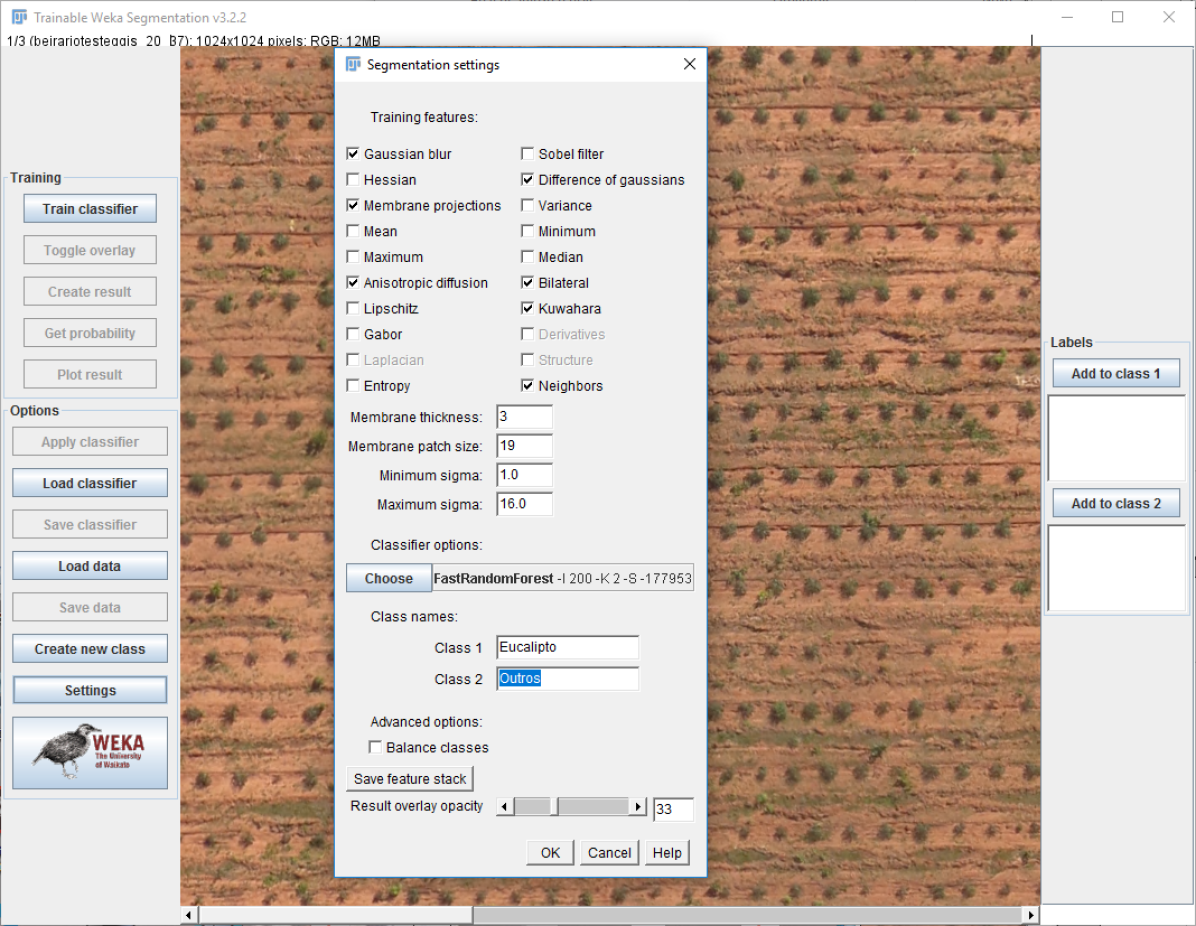Toggle the Sobel filter checkbox
Image resolution: width=1196 pixels, height=926 pixels.
(528, 154)
